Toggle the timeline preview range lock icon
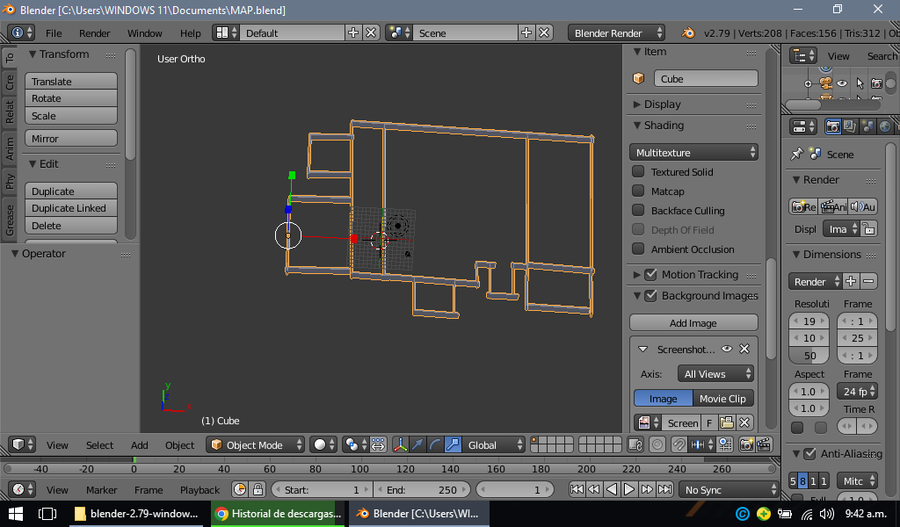This screenshot has width=900, height=527. 258,489
